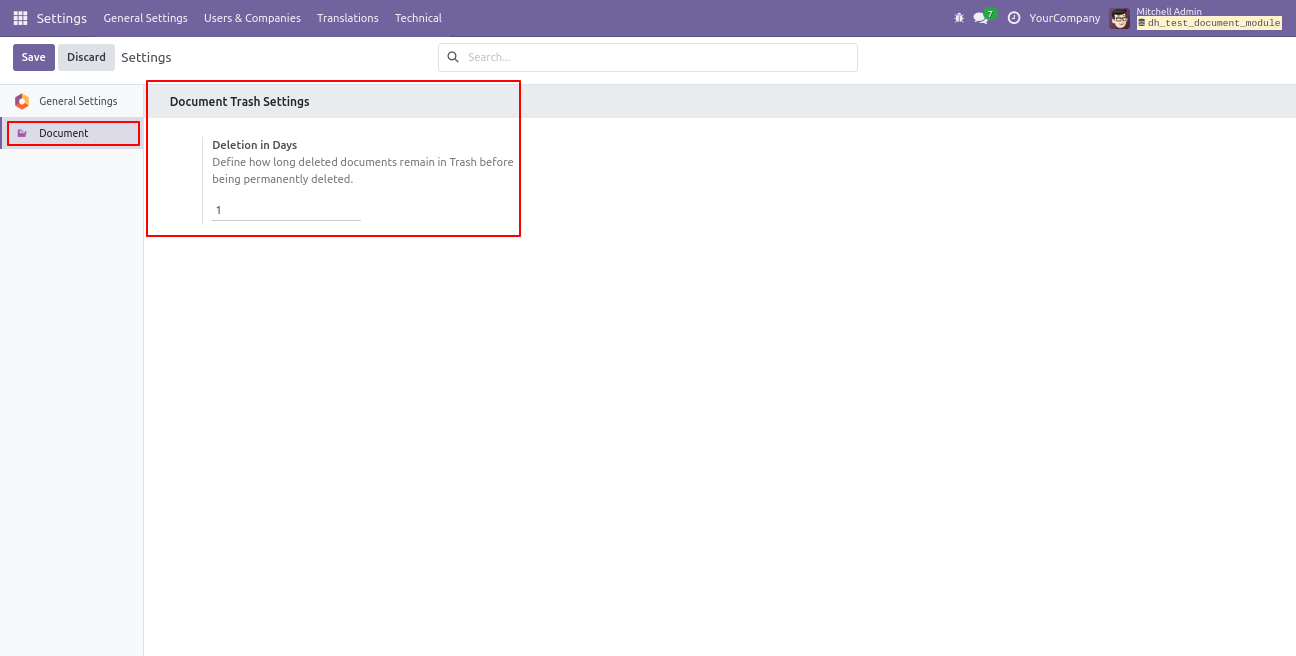
Task: Open the main apps grid menu
Action: click(x=20, y=18)
